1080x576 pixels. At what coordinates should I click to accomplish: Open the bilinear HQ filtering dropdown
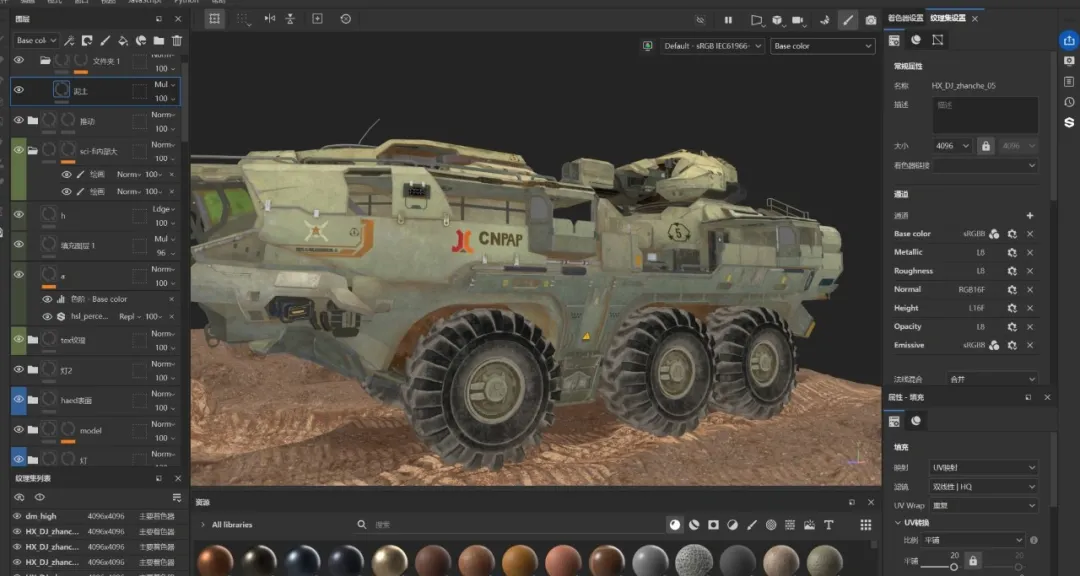[984, 486]
